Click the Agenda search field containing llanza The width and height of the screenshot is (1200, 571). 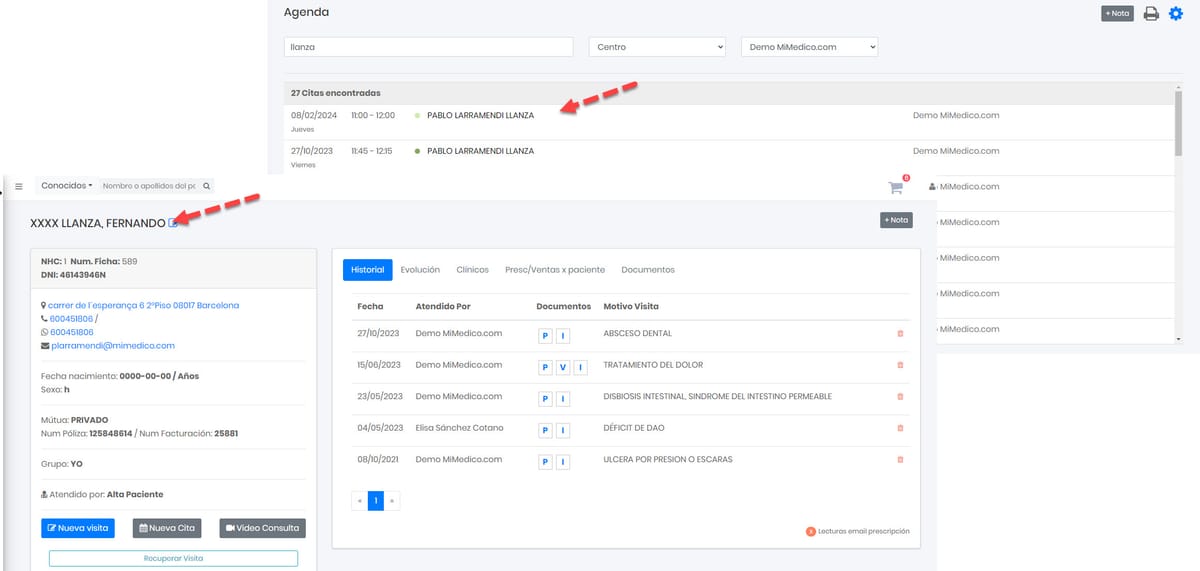428,47
